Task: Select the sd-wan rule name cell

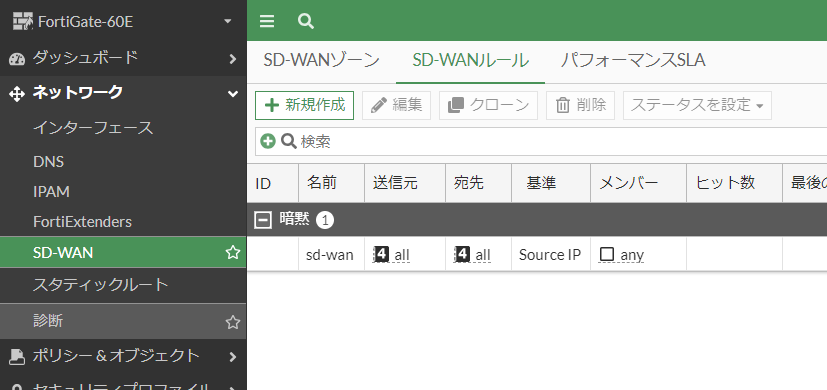Action: point(330,255)
